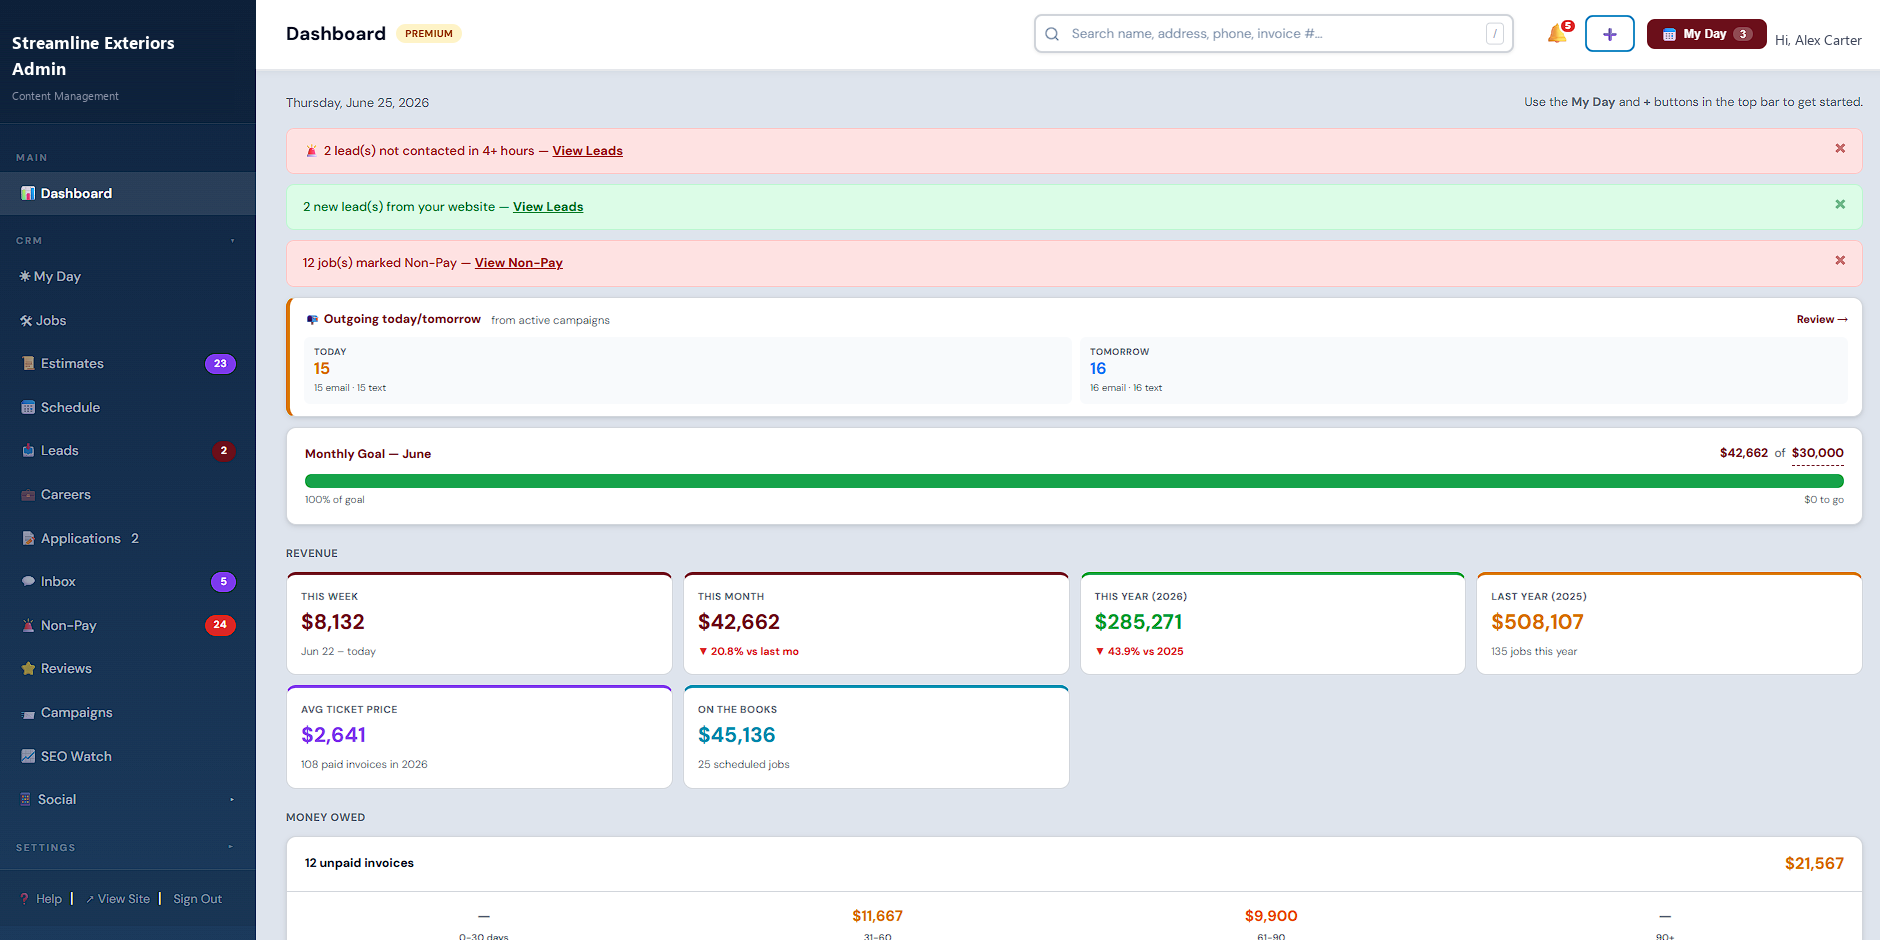Open This Year revenue $285,271
1880x940 pixels.
coord(1273,623)
